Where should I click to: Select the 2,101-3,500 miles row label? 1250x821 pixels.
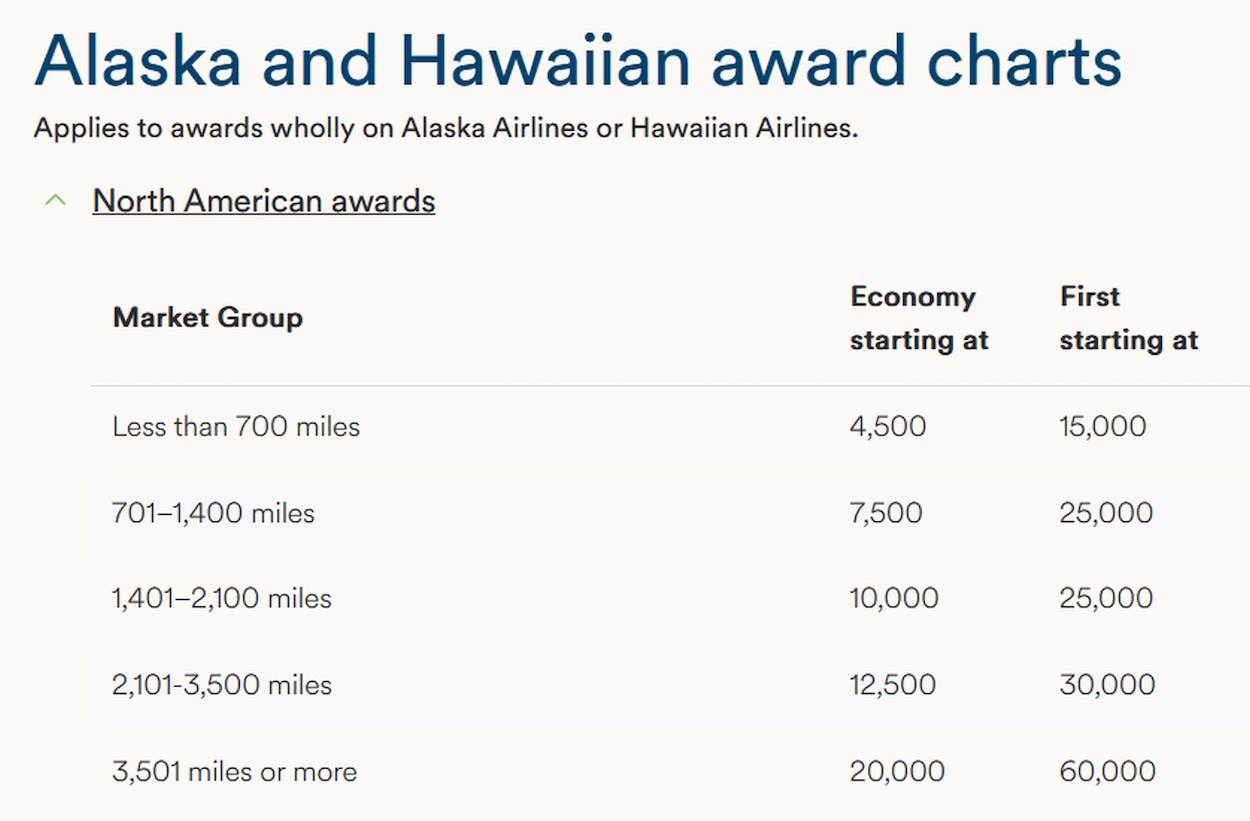tap(222, 685)
